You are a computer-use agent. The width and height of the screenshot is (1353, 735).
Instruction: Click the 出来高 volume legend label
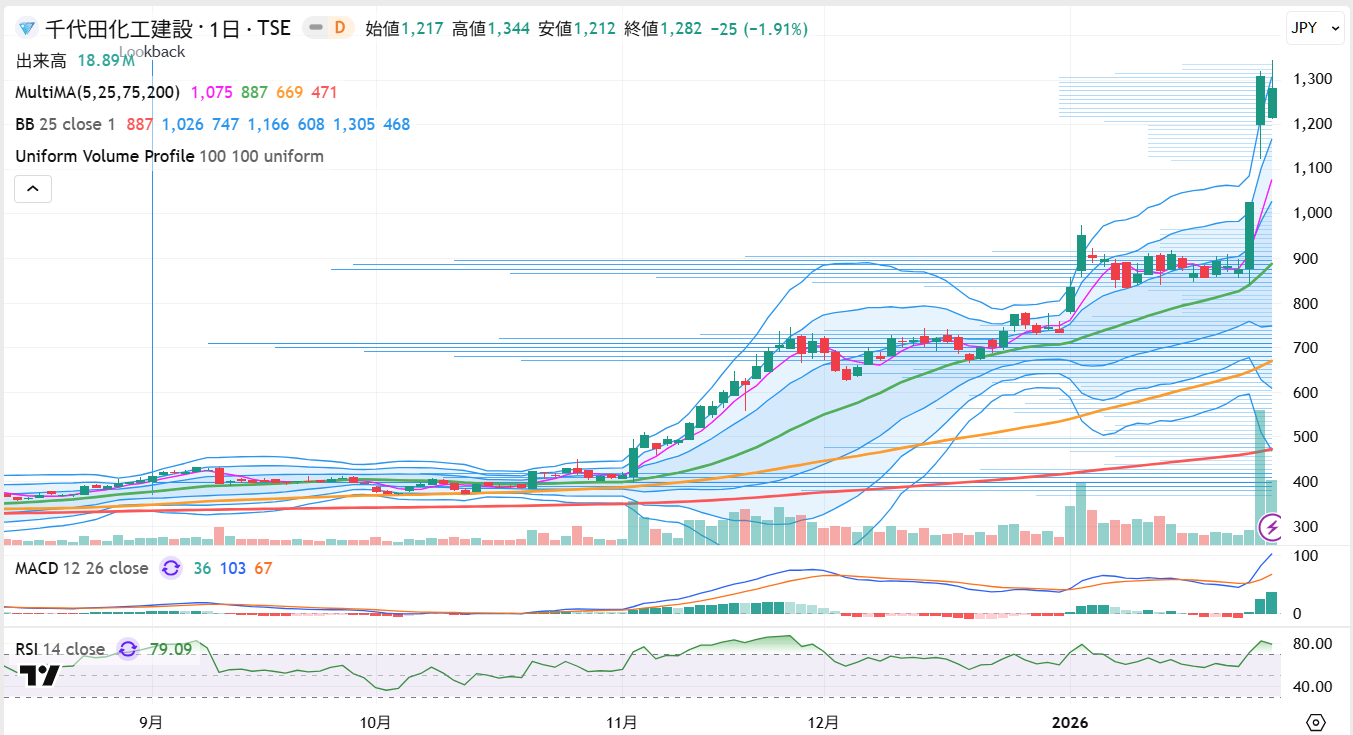[41, 61]
